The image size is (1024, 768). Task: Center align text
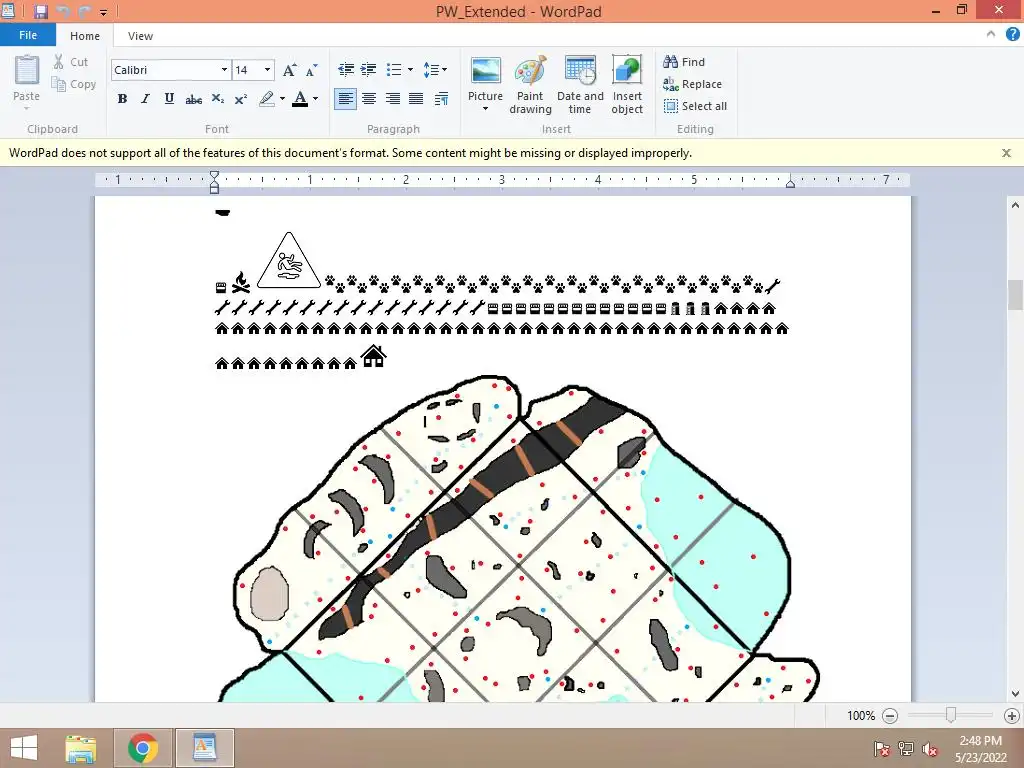tap(369, 99)
